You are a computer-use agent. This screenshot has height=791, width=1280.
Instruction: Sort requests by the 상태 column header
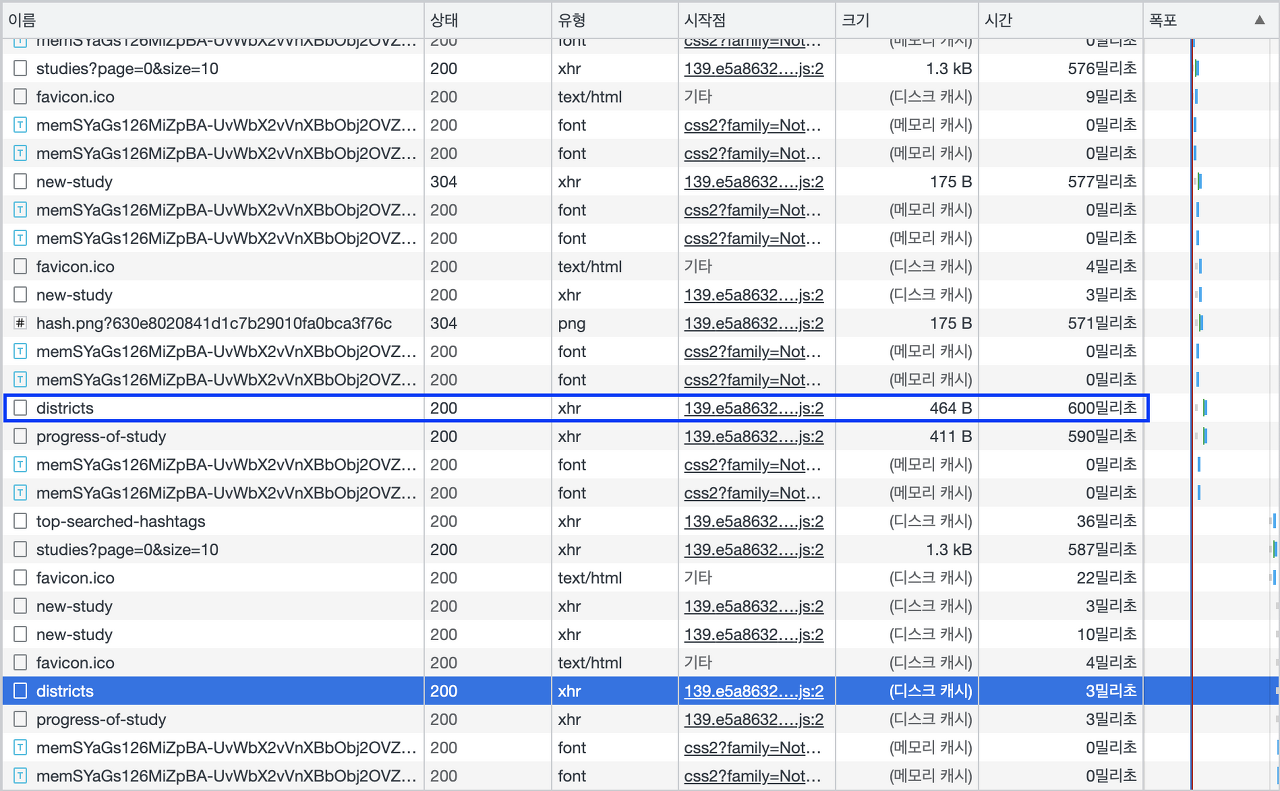coord(488,20)
